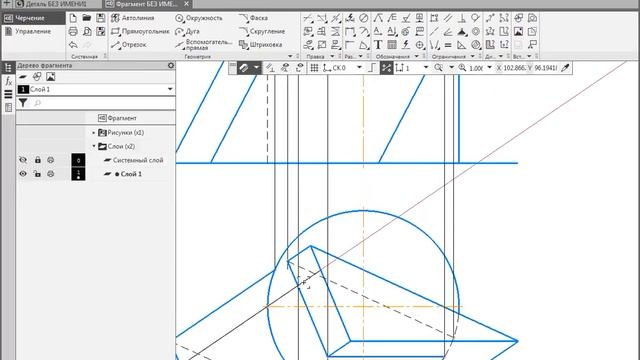Select the Окружность circle tool
The width and height of the screenshot is (640, 360).
point(199,18)
